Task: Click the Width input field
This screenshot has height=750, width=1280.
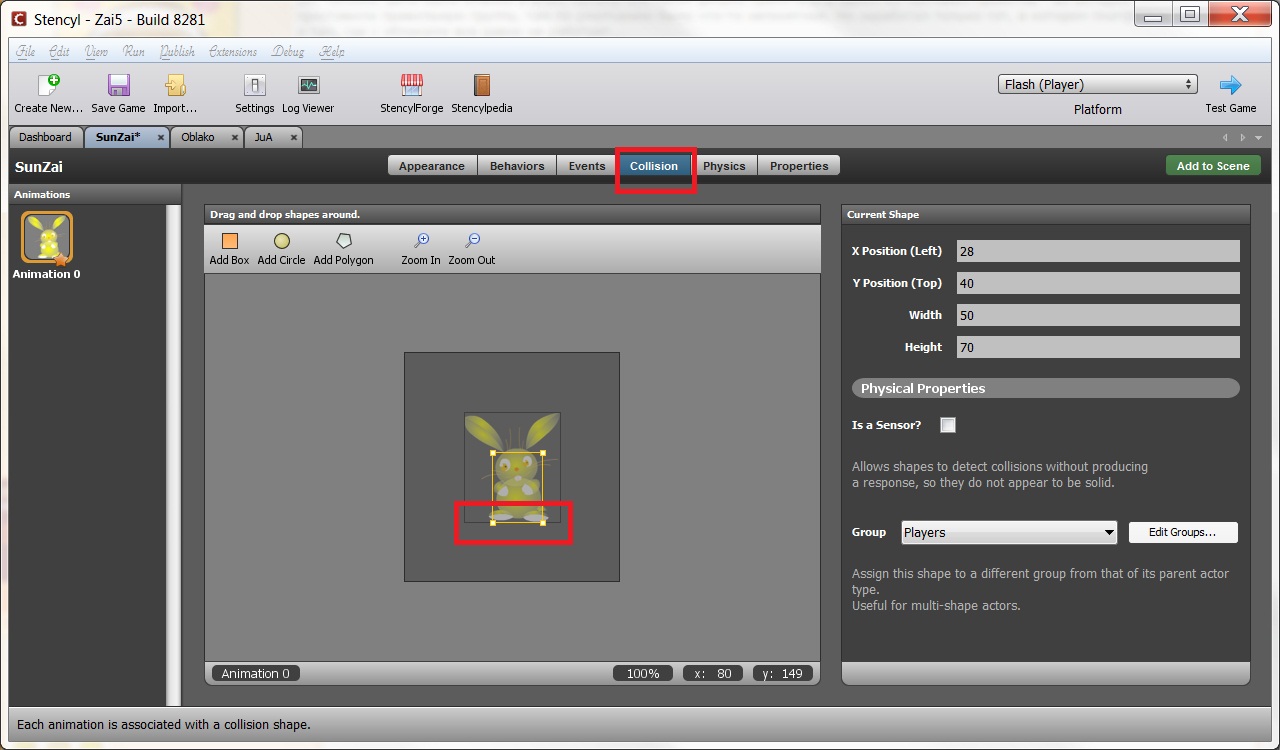Action: [x=1097, y=315]
